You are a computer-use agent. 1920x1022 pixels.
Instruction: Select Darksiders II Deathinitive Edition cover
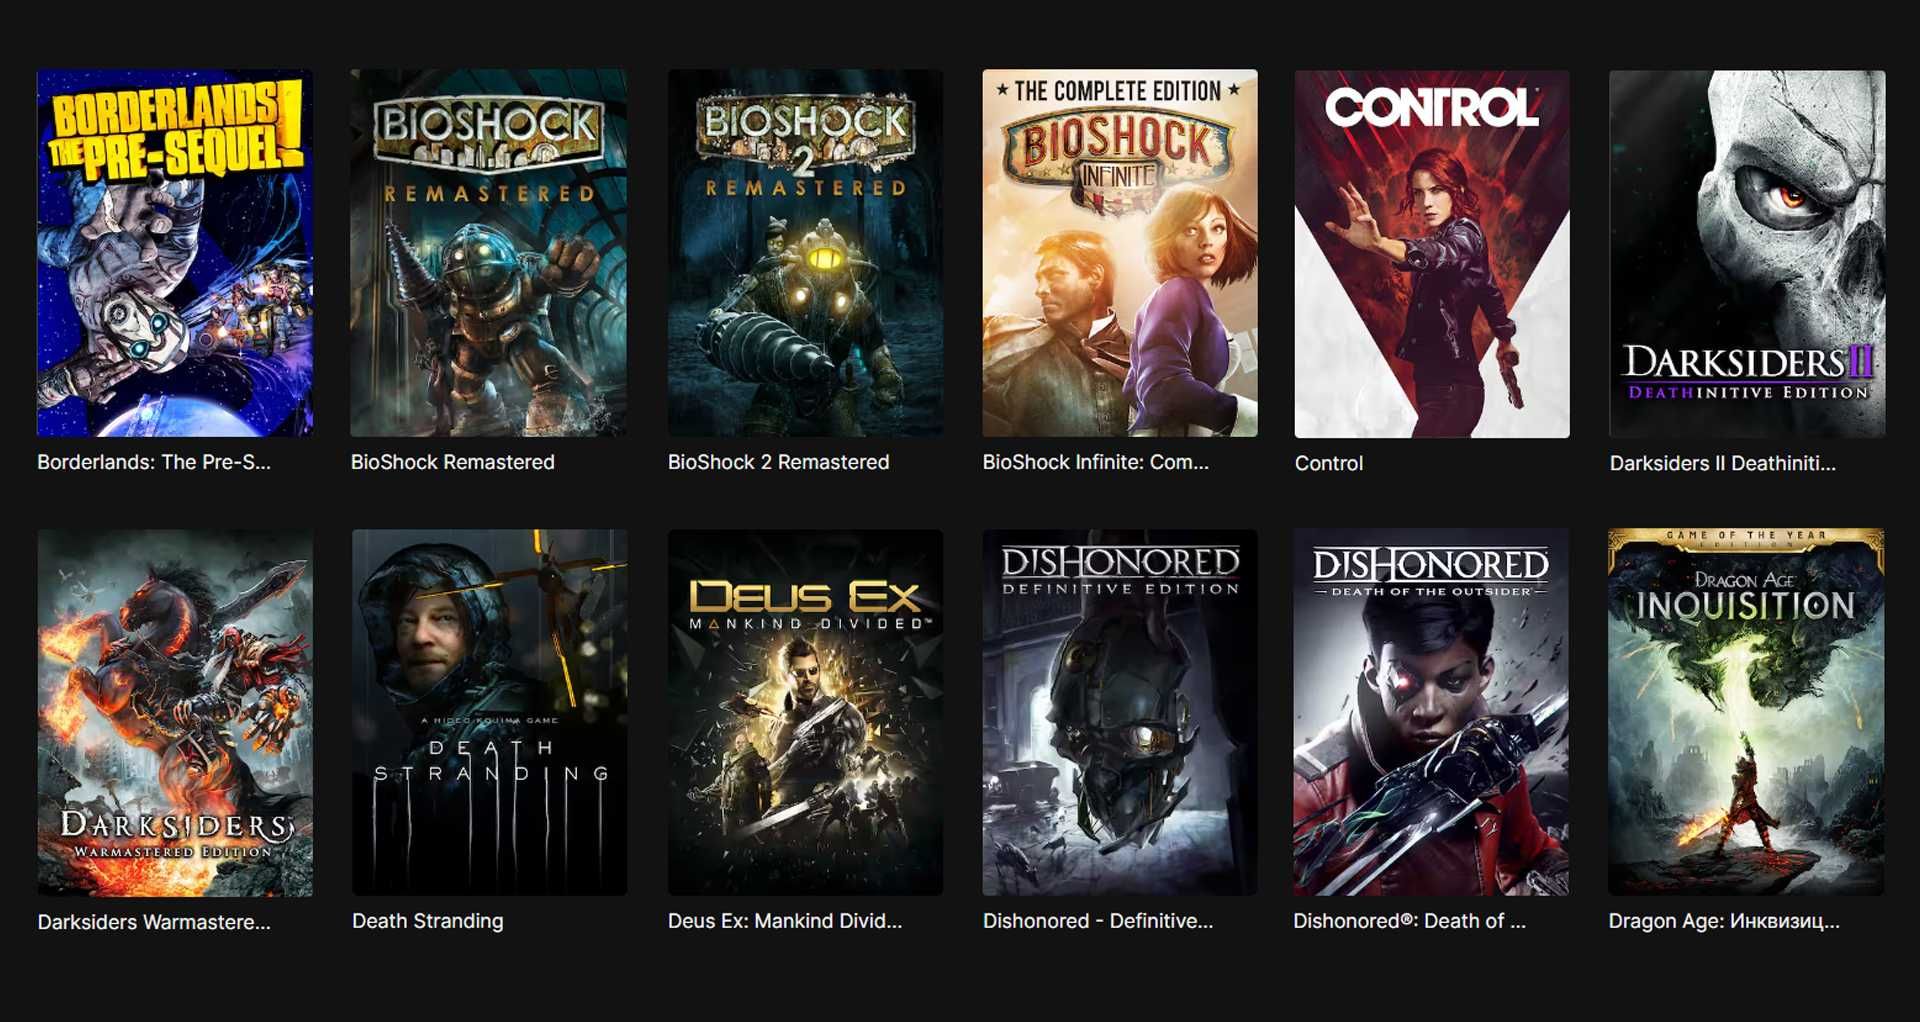coord(1747,254)
